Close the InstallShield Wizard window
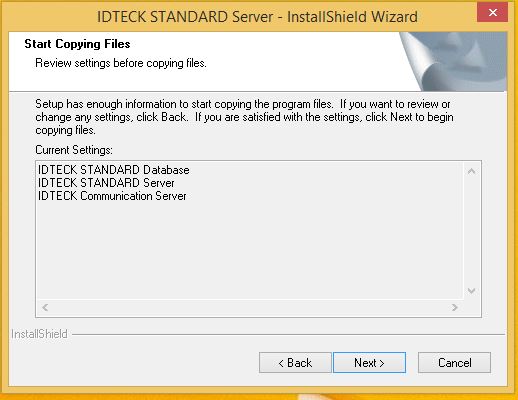The height and width of the screenshot is (400, 518). [492, 13]
